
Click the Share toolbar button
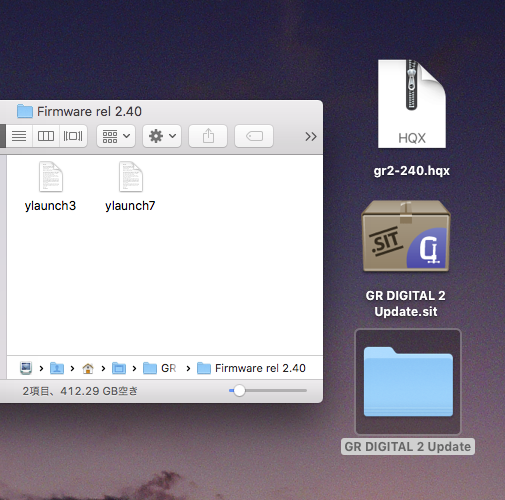(x=208, y=136)
